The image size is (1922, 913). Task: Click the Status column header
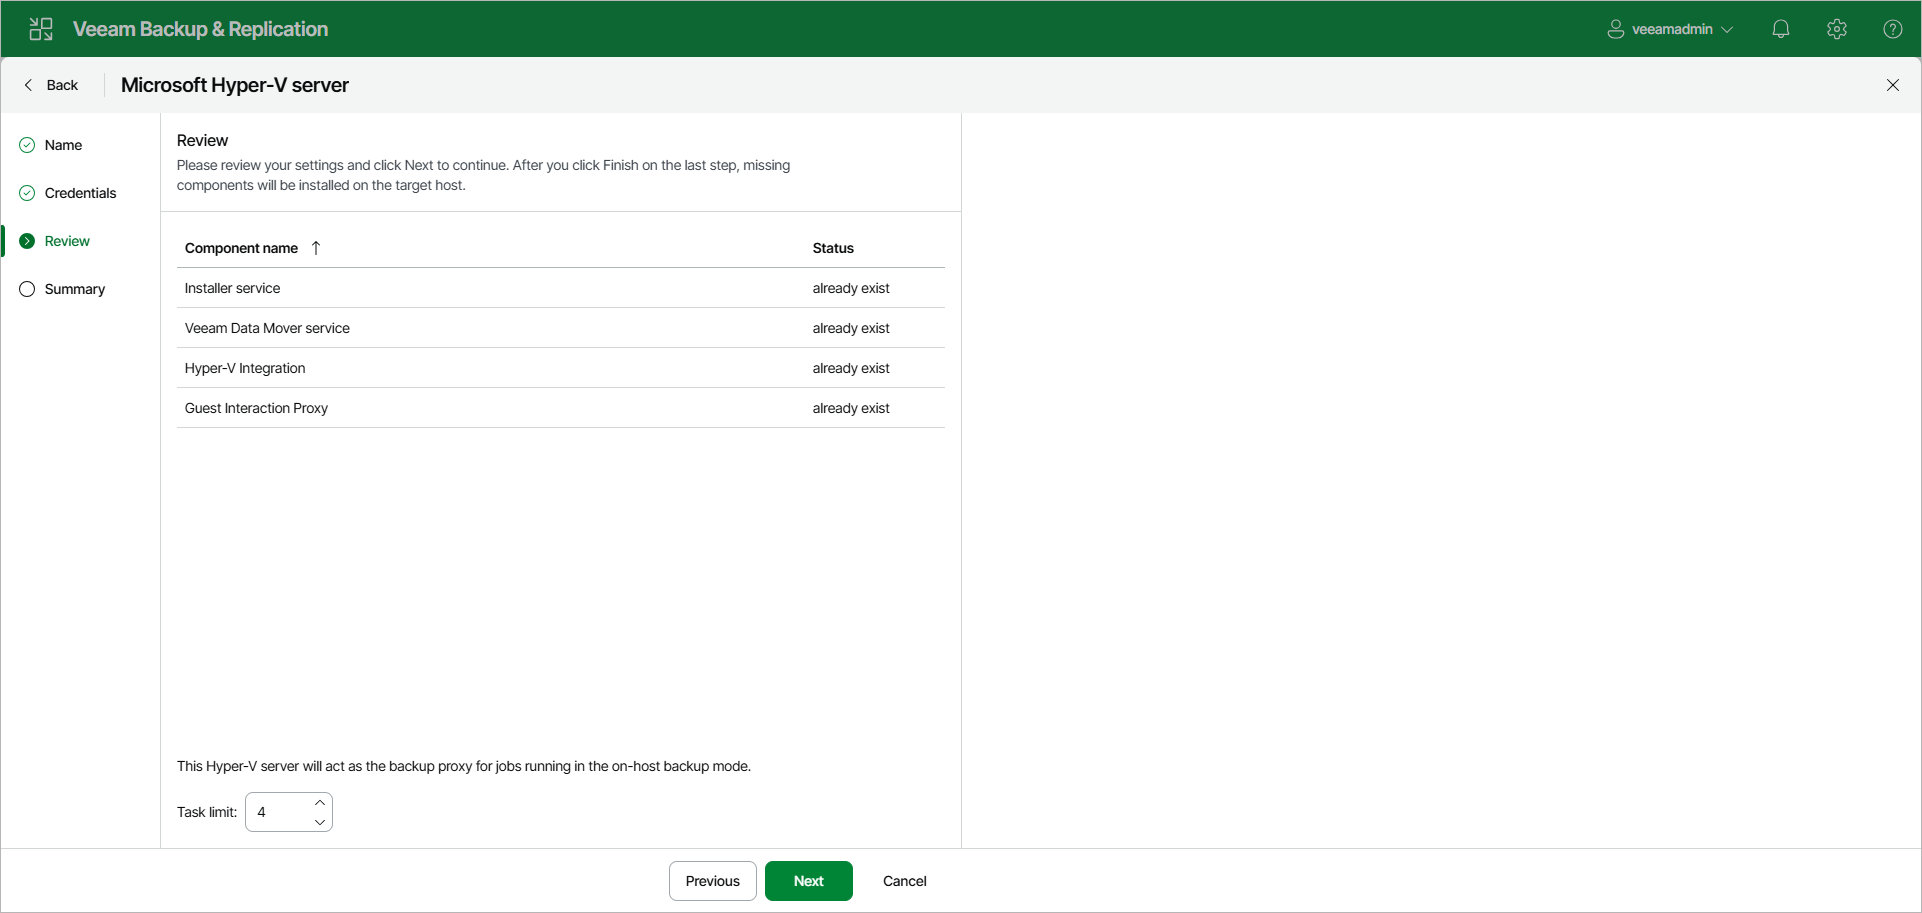click(833, 248)
